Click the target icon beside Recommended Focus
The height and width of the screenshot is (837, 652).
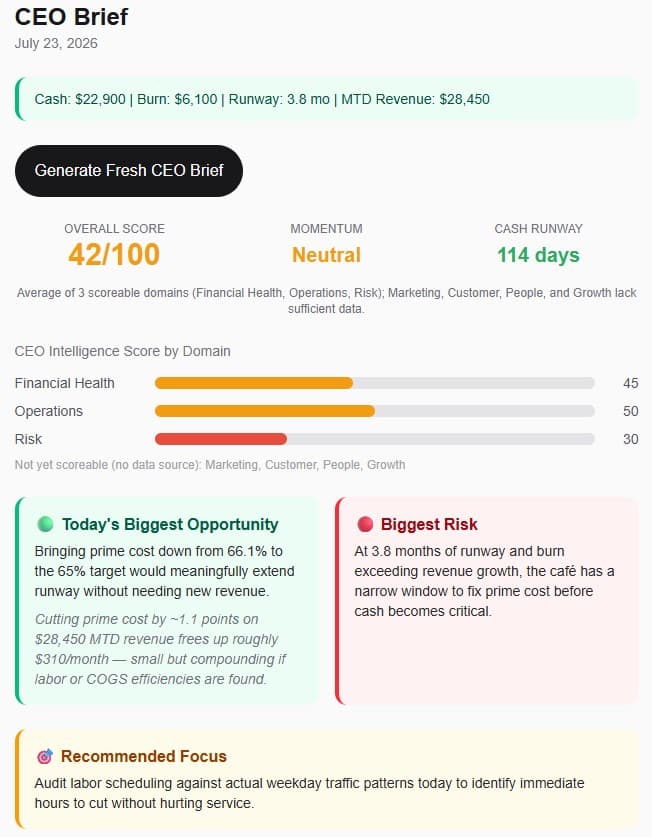pyautogui.click(x=45, y=756)
